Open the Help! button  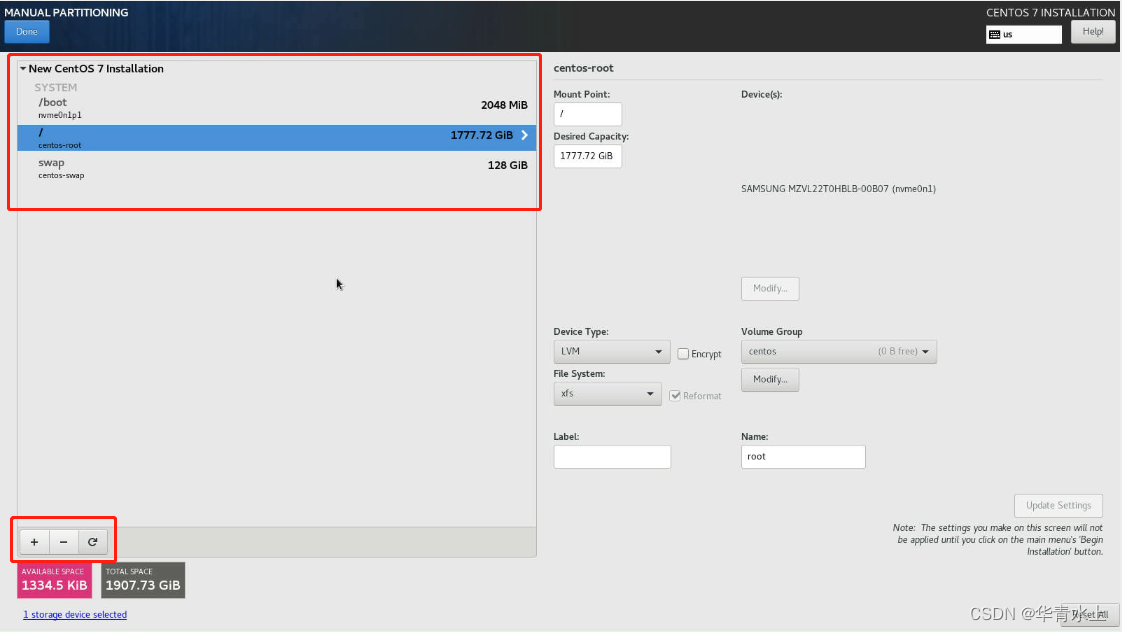[x=1093, y=32]
